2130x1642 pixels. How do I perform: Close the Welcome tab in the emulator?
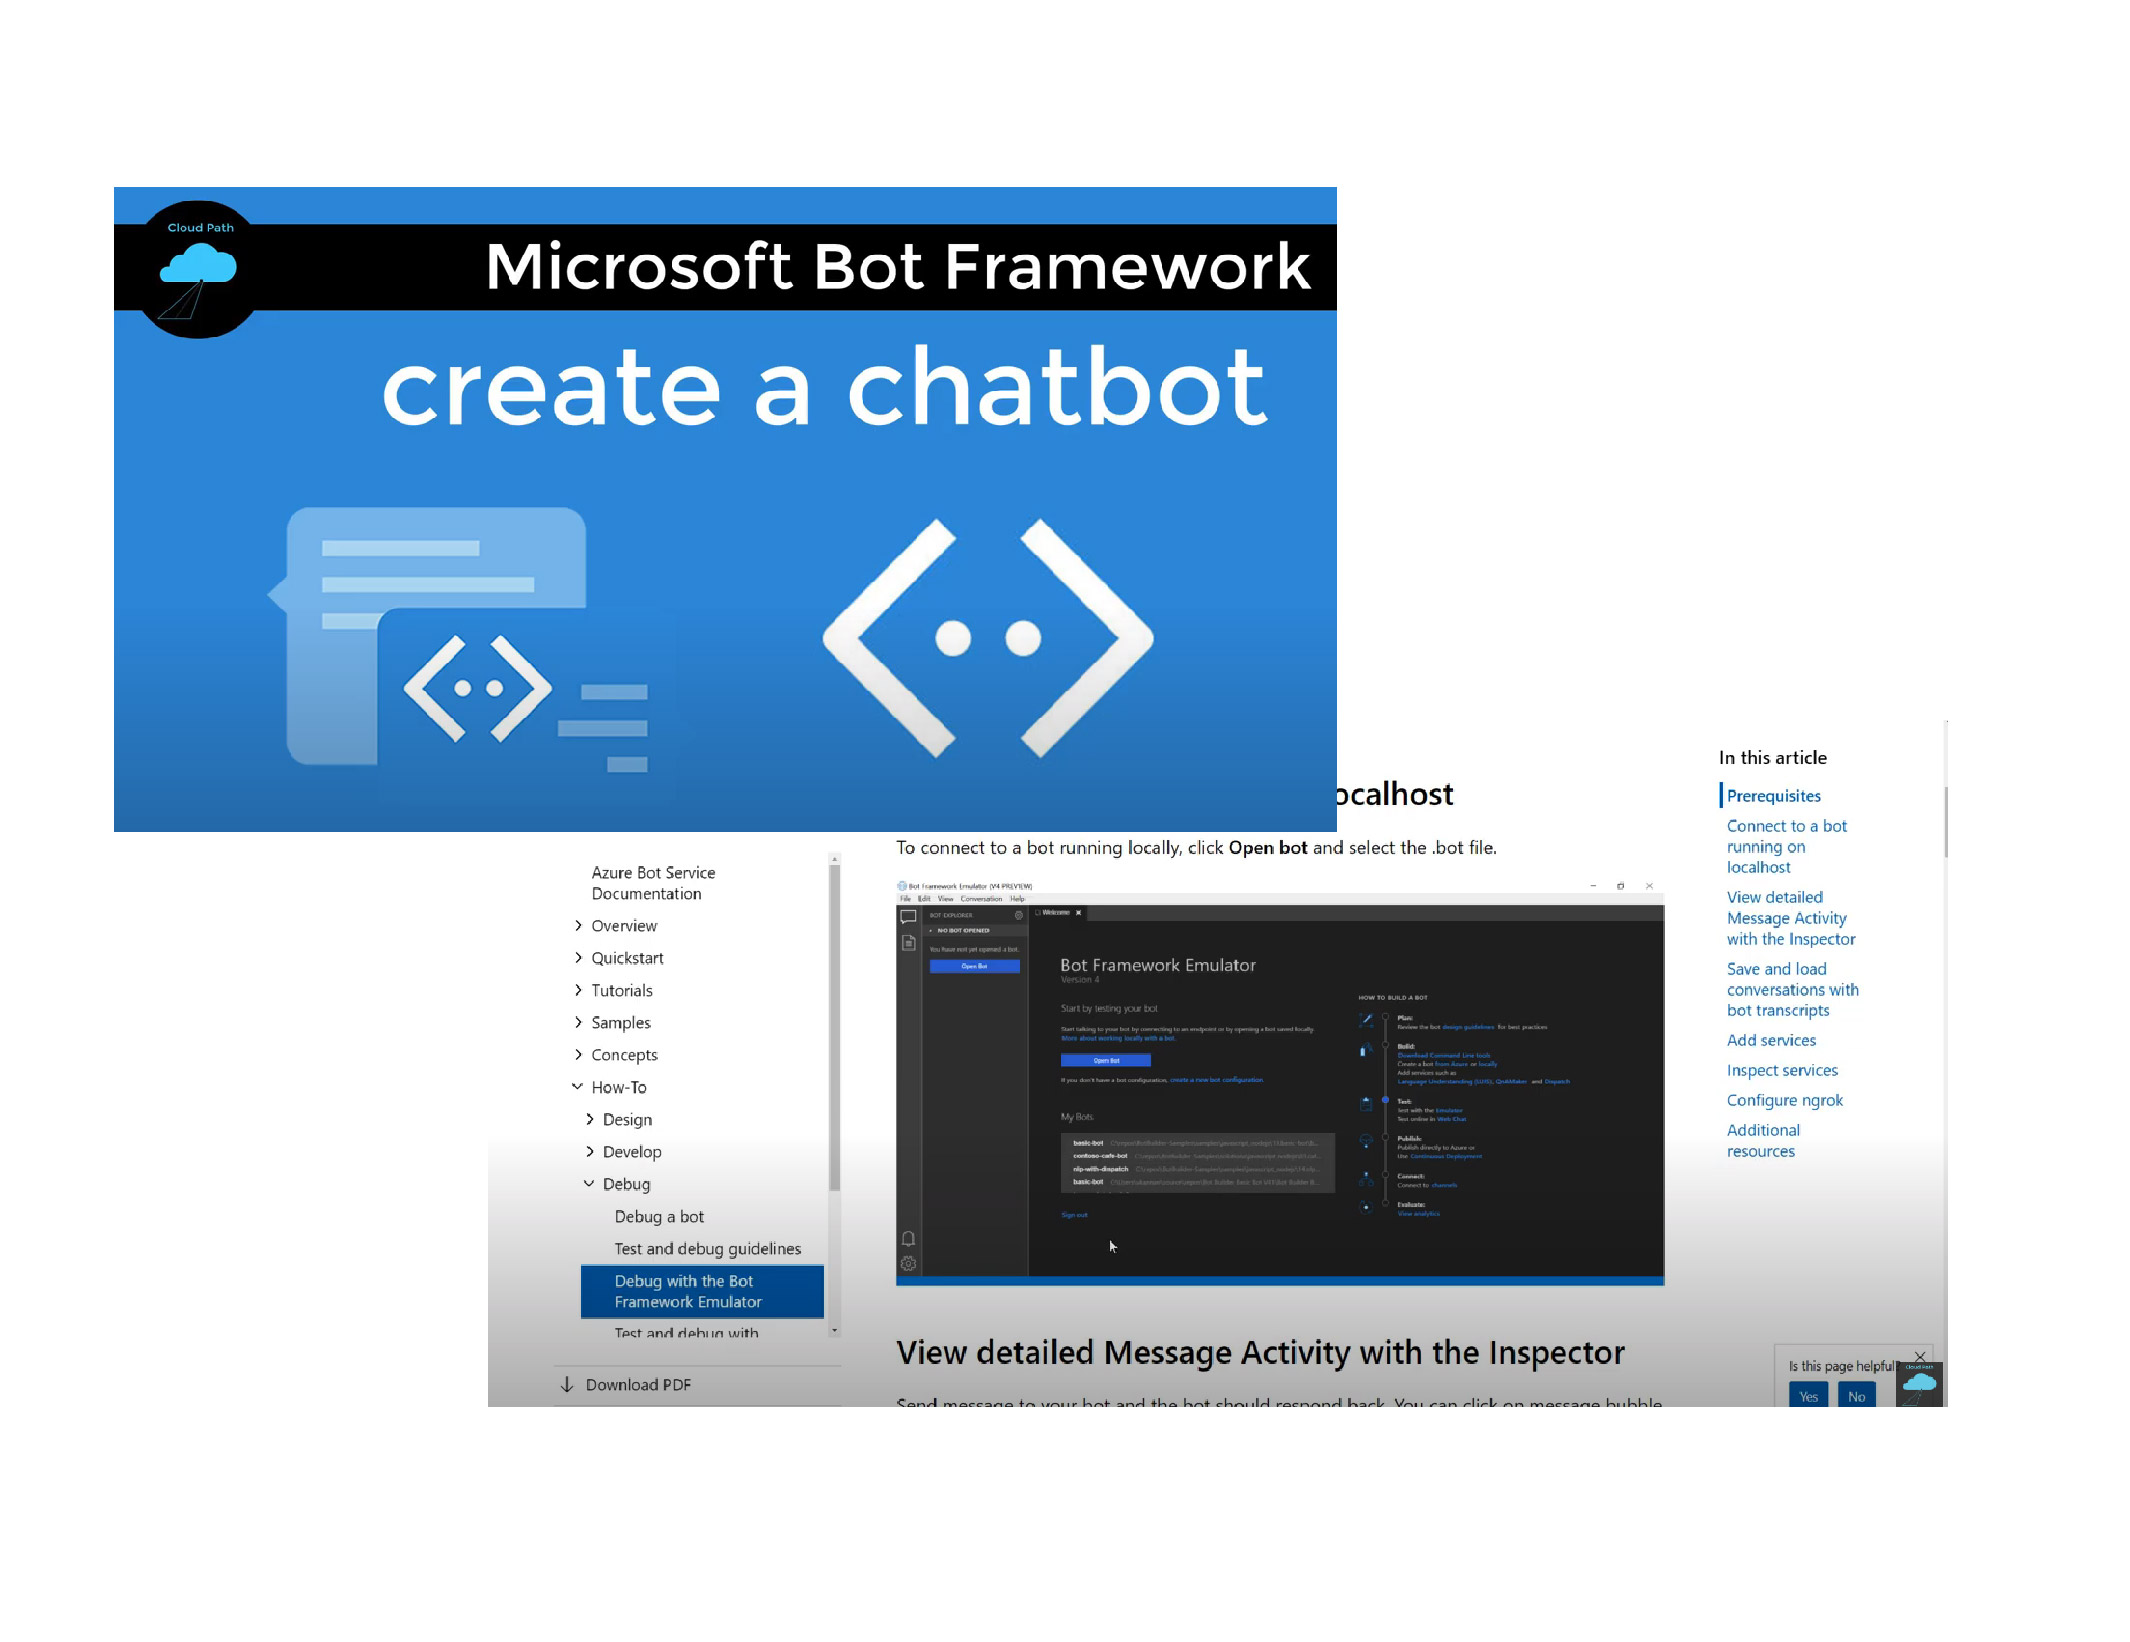[x=1078, y=913]
